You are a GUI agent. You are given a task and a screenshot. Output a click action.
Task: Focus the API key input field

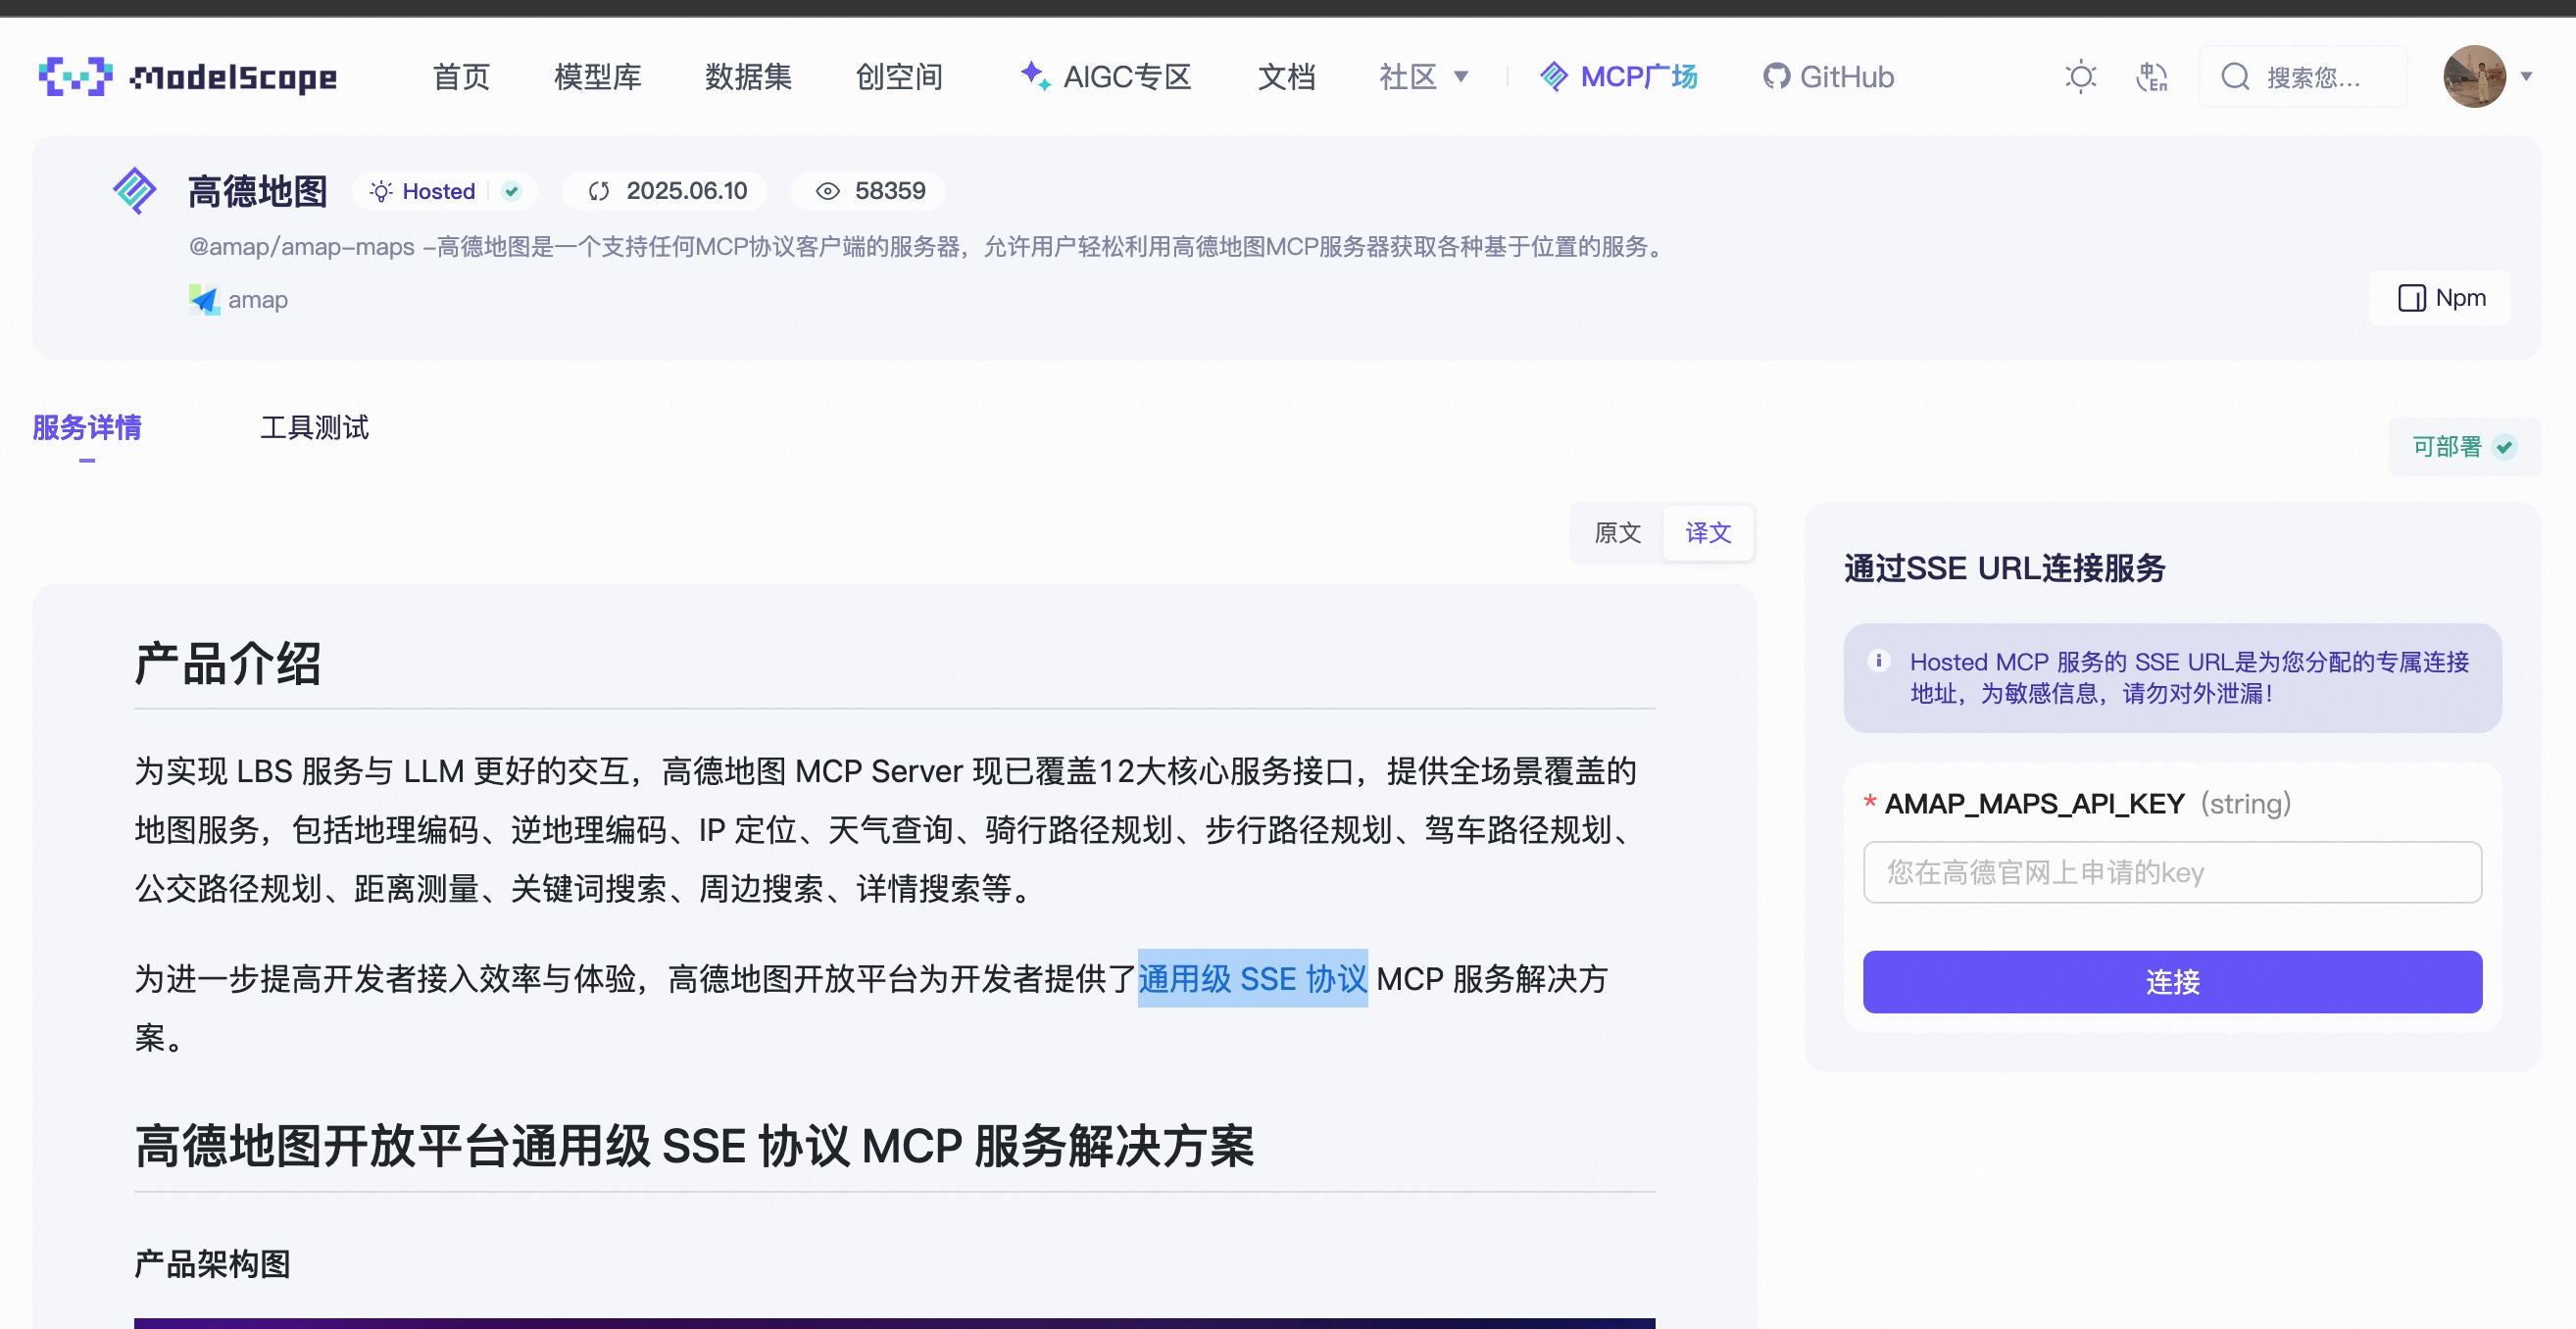click(x=2172, y=872)
